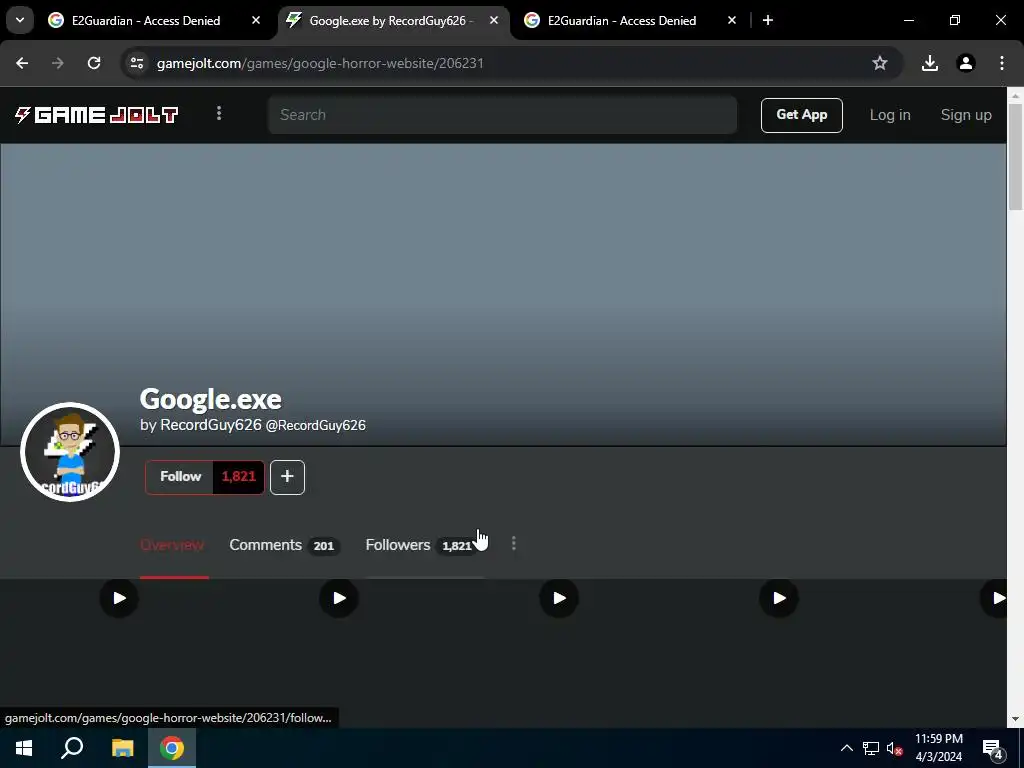View site information icon in address bar
Viewport: 1024px width, 768px height.
coord(136,63)
